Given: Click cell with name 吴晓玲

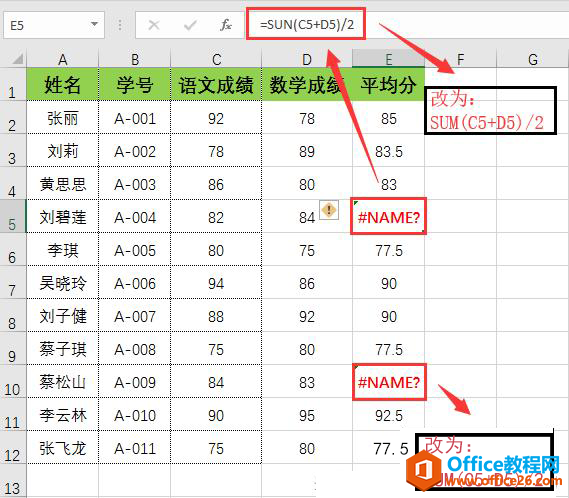Looking at the screenshot, I should pos(62,283).
